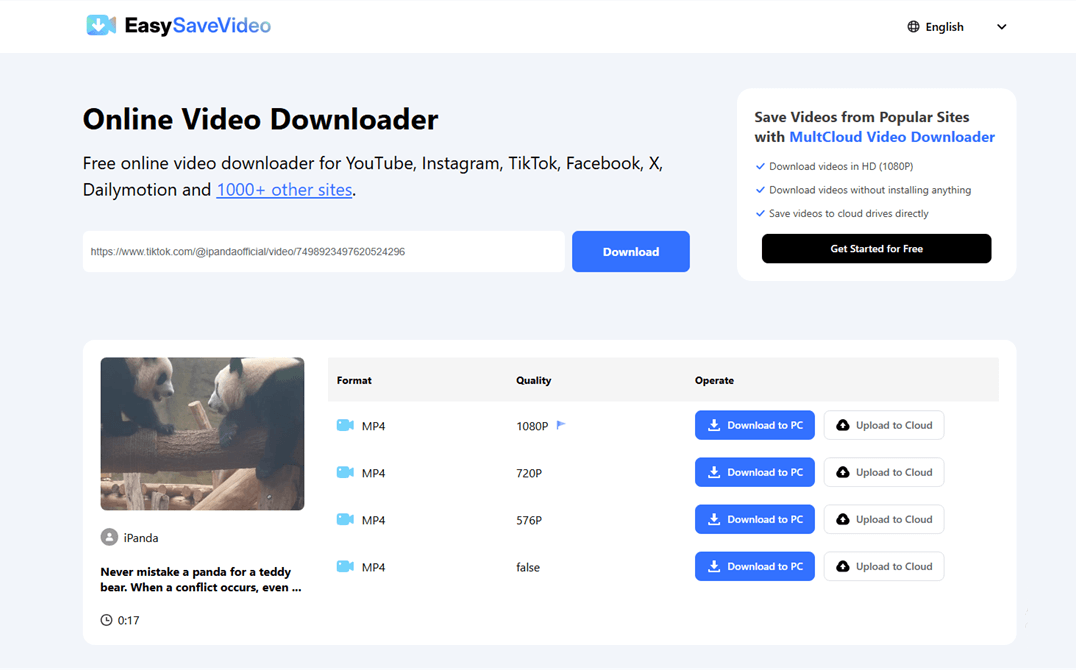Download the false quality MP4 to PC
The image size is (1076, 670).
[x=755, y=566]
